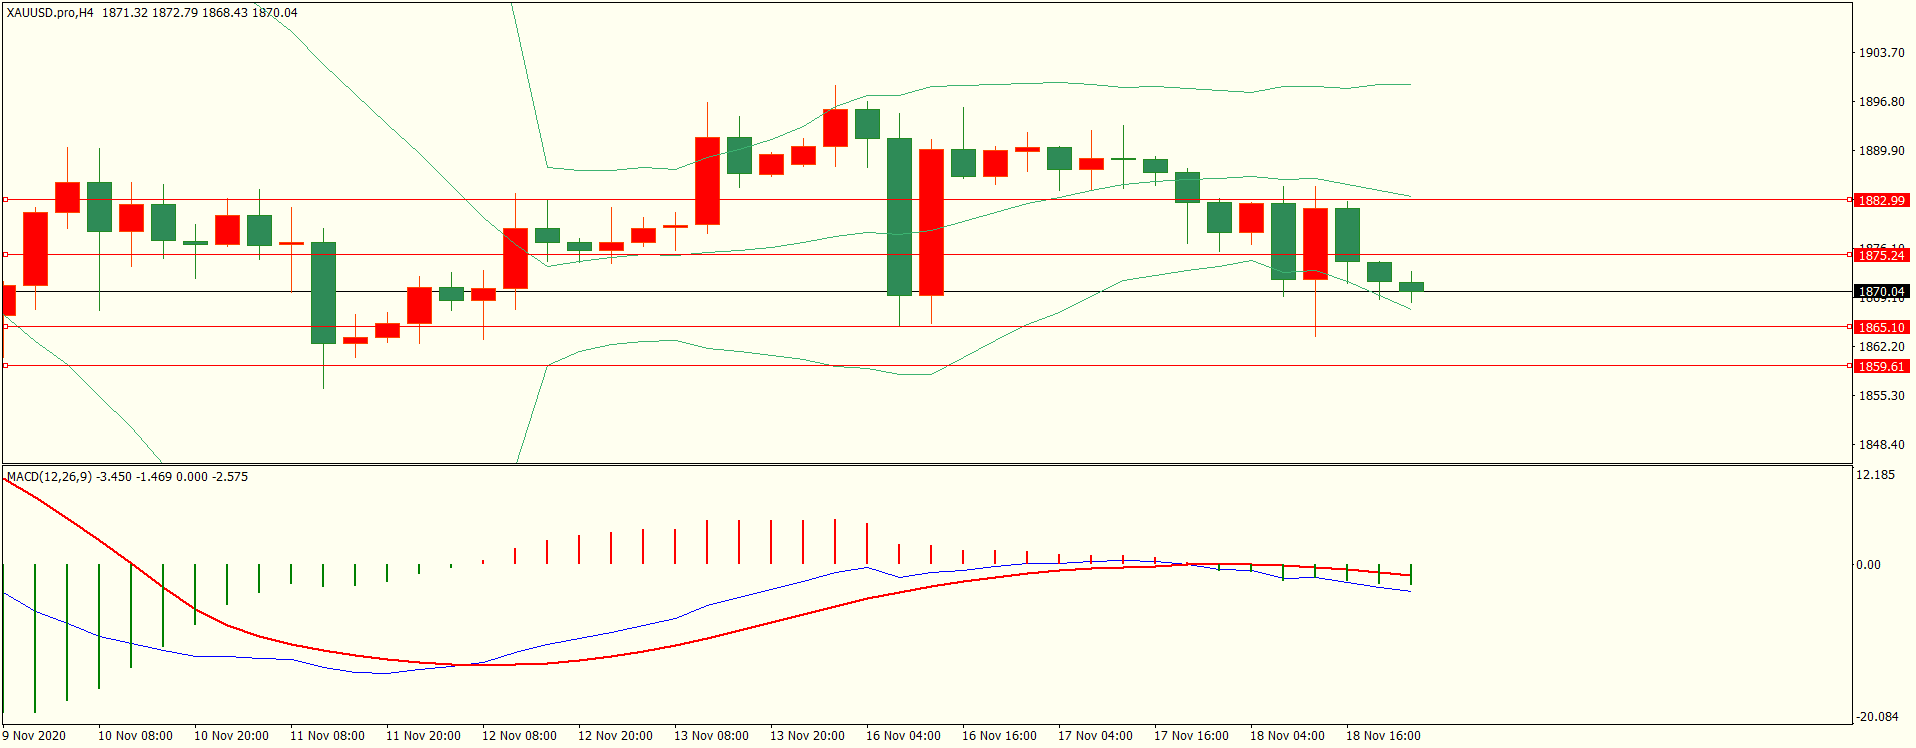The width and height of the screenshot is (1916, 748).
Task: Click the red 1859.61 price level label
Action: click(1881, 366)
